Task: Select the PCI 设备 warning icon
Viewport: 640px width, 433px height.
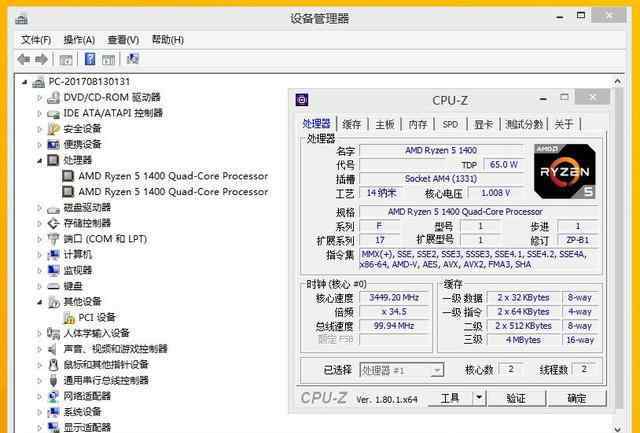Action: click(x=69, y=318)
